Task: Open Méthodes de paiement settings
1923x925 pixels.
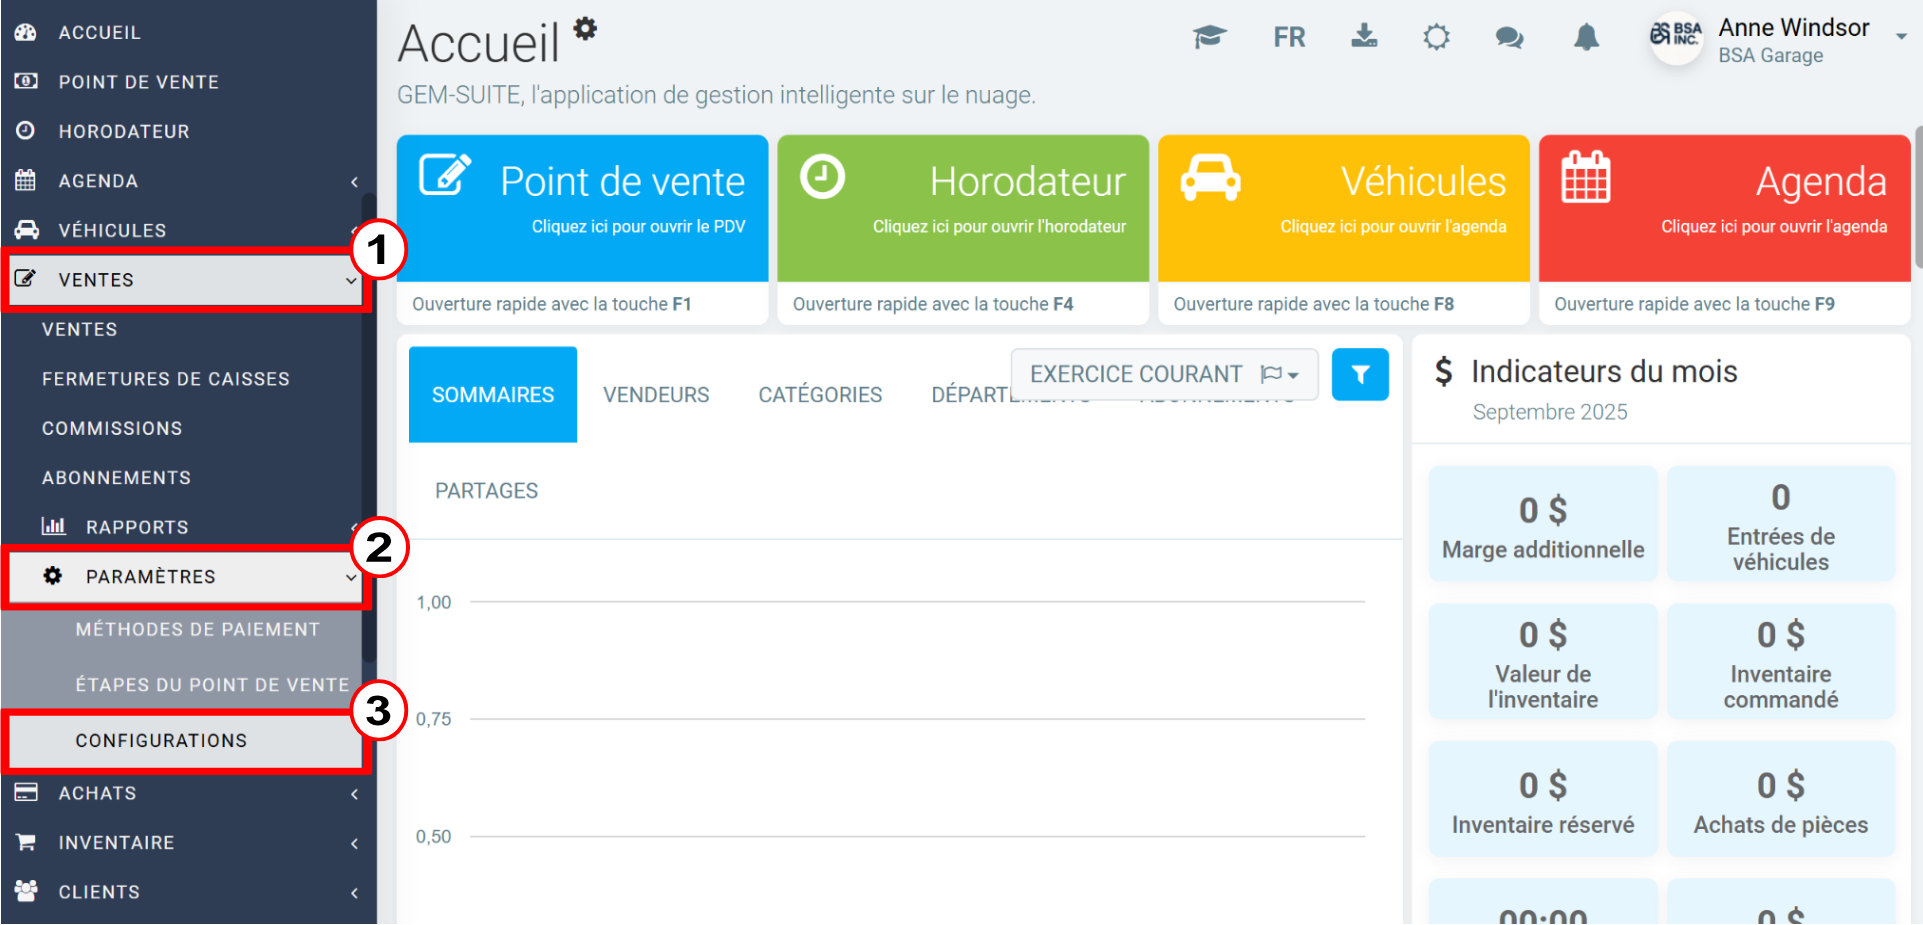Action: (x=198, y=629)
